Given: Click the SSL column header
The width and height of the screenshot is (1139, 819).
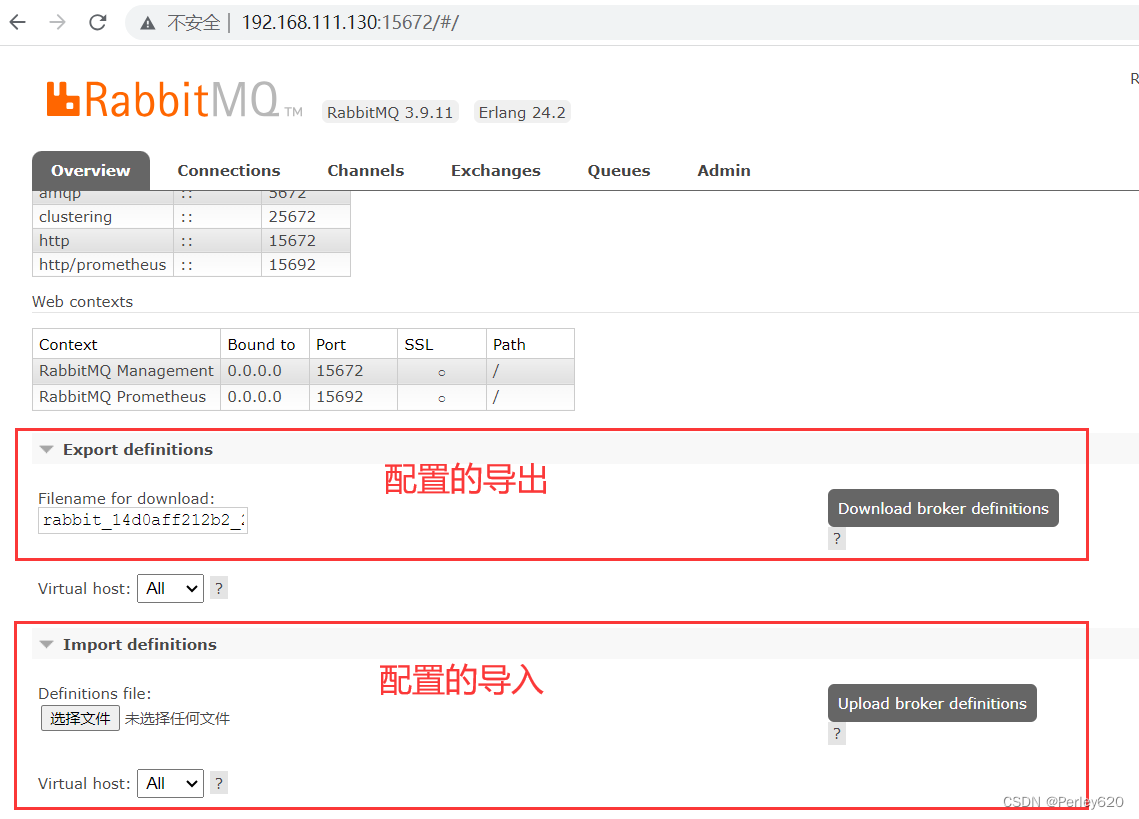Looking at the screenshot, I should [442, 344].
